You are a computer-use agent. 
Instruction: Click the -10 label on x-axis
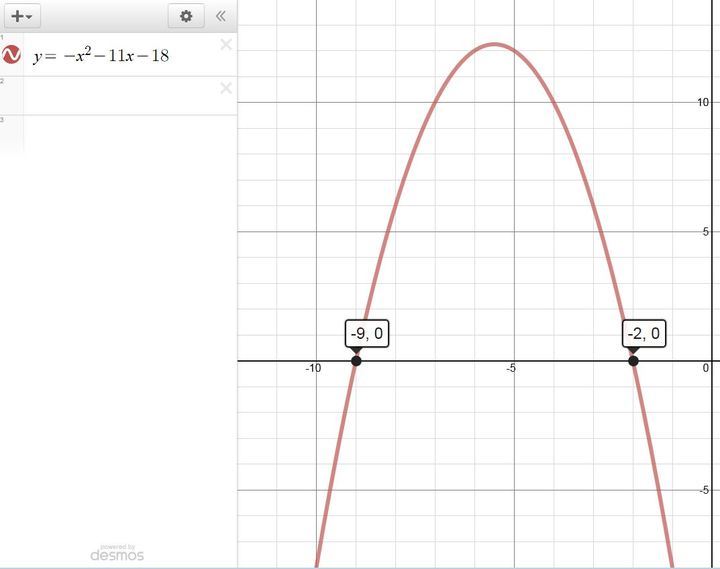point(313,369)
